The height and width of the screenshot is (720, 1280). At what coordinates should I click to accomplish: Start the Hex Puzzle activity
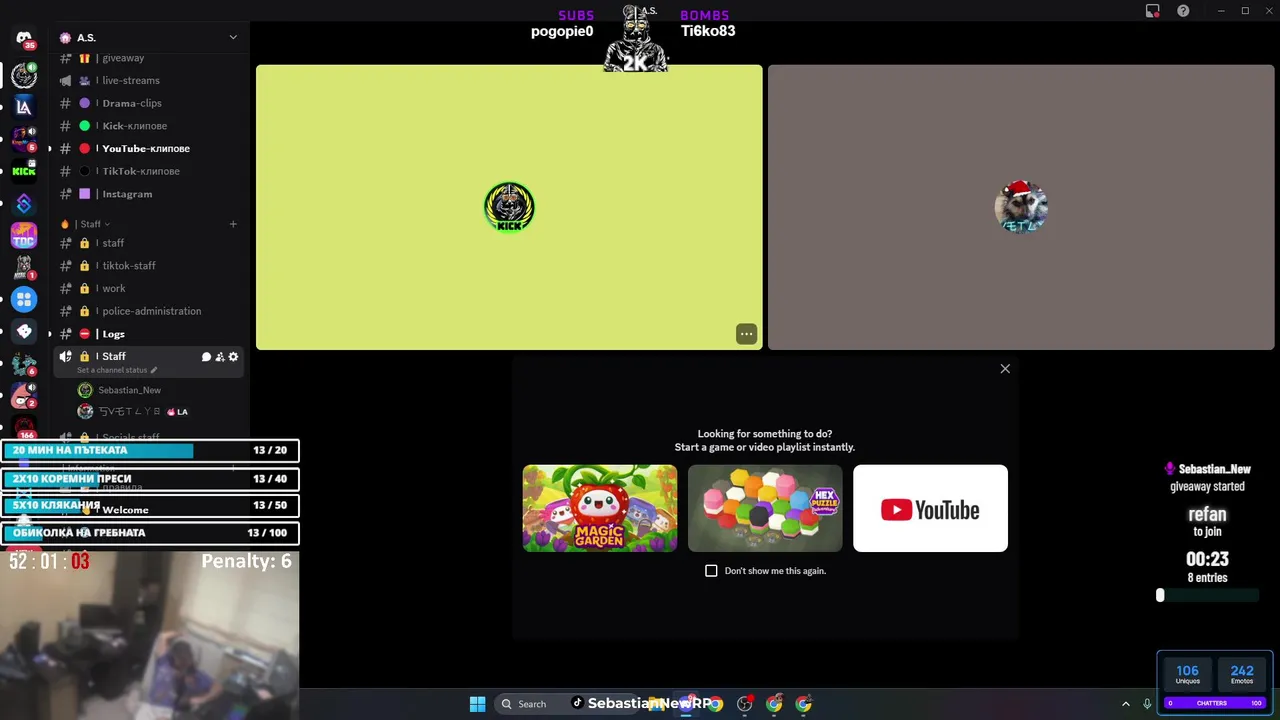click(x=765, y=508)
